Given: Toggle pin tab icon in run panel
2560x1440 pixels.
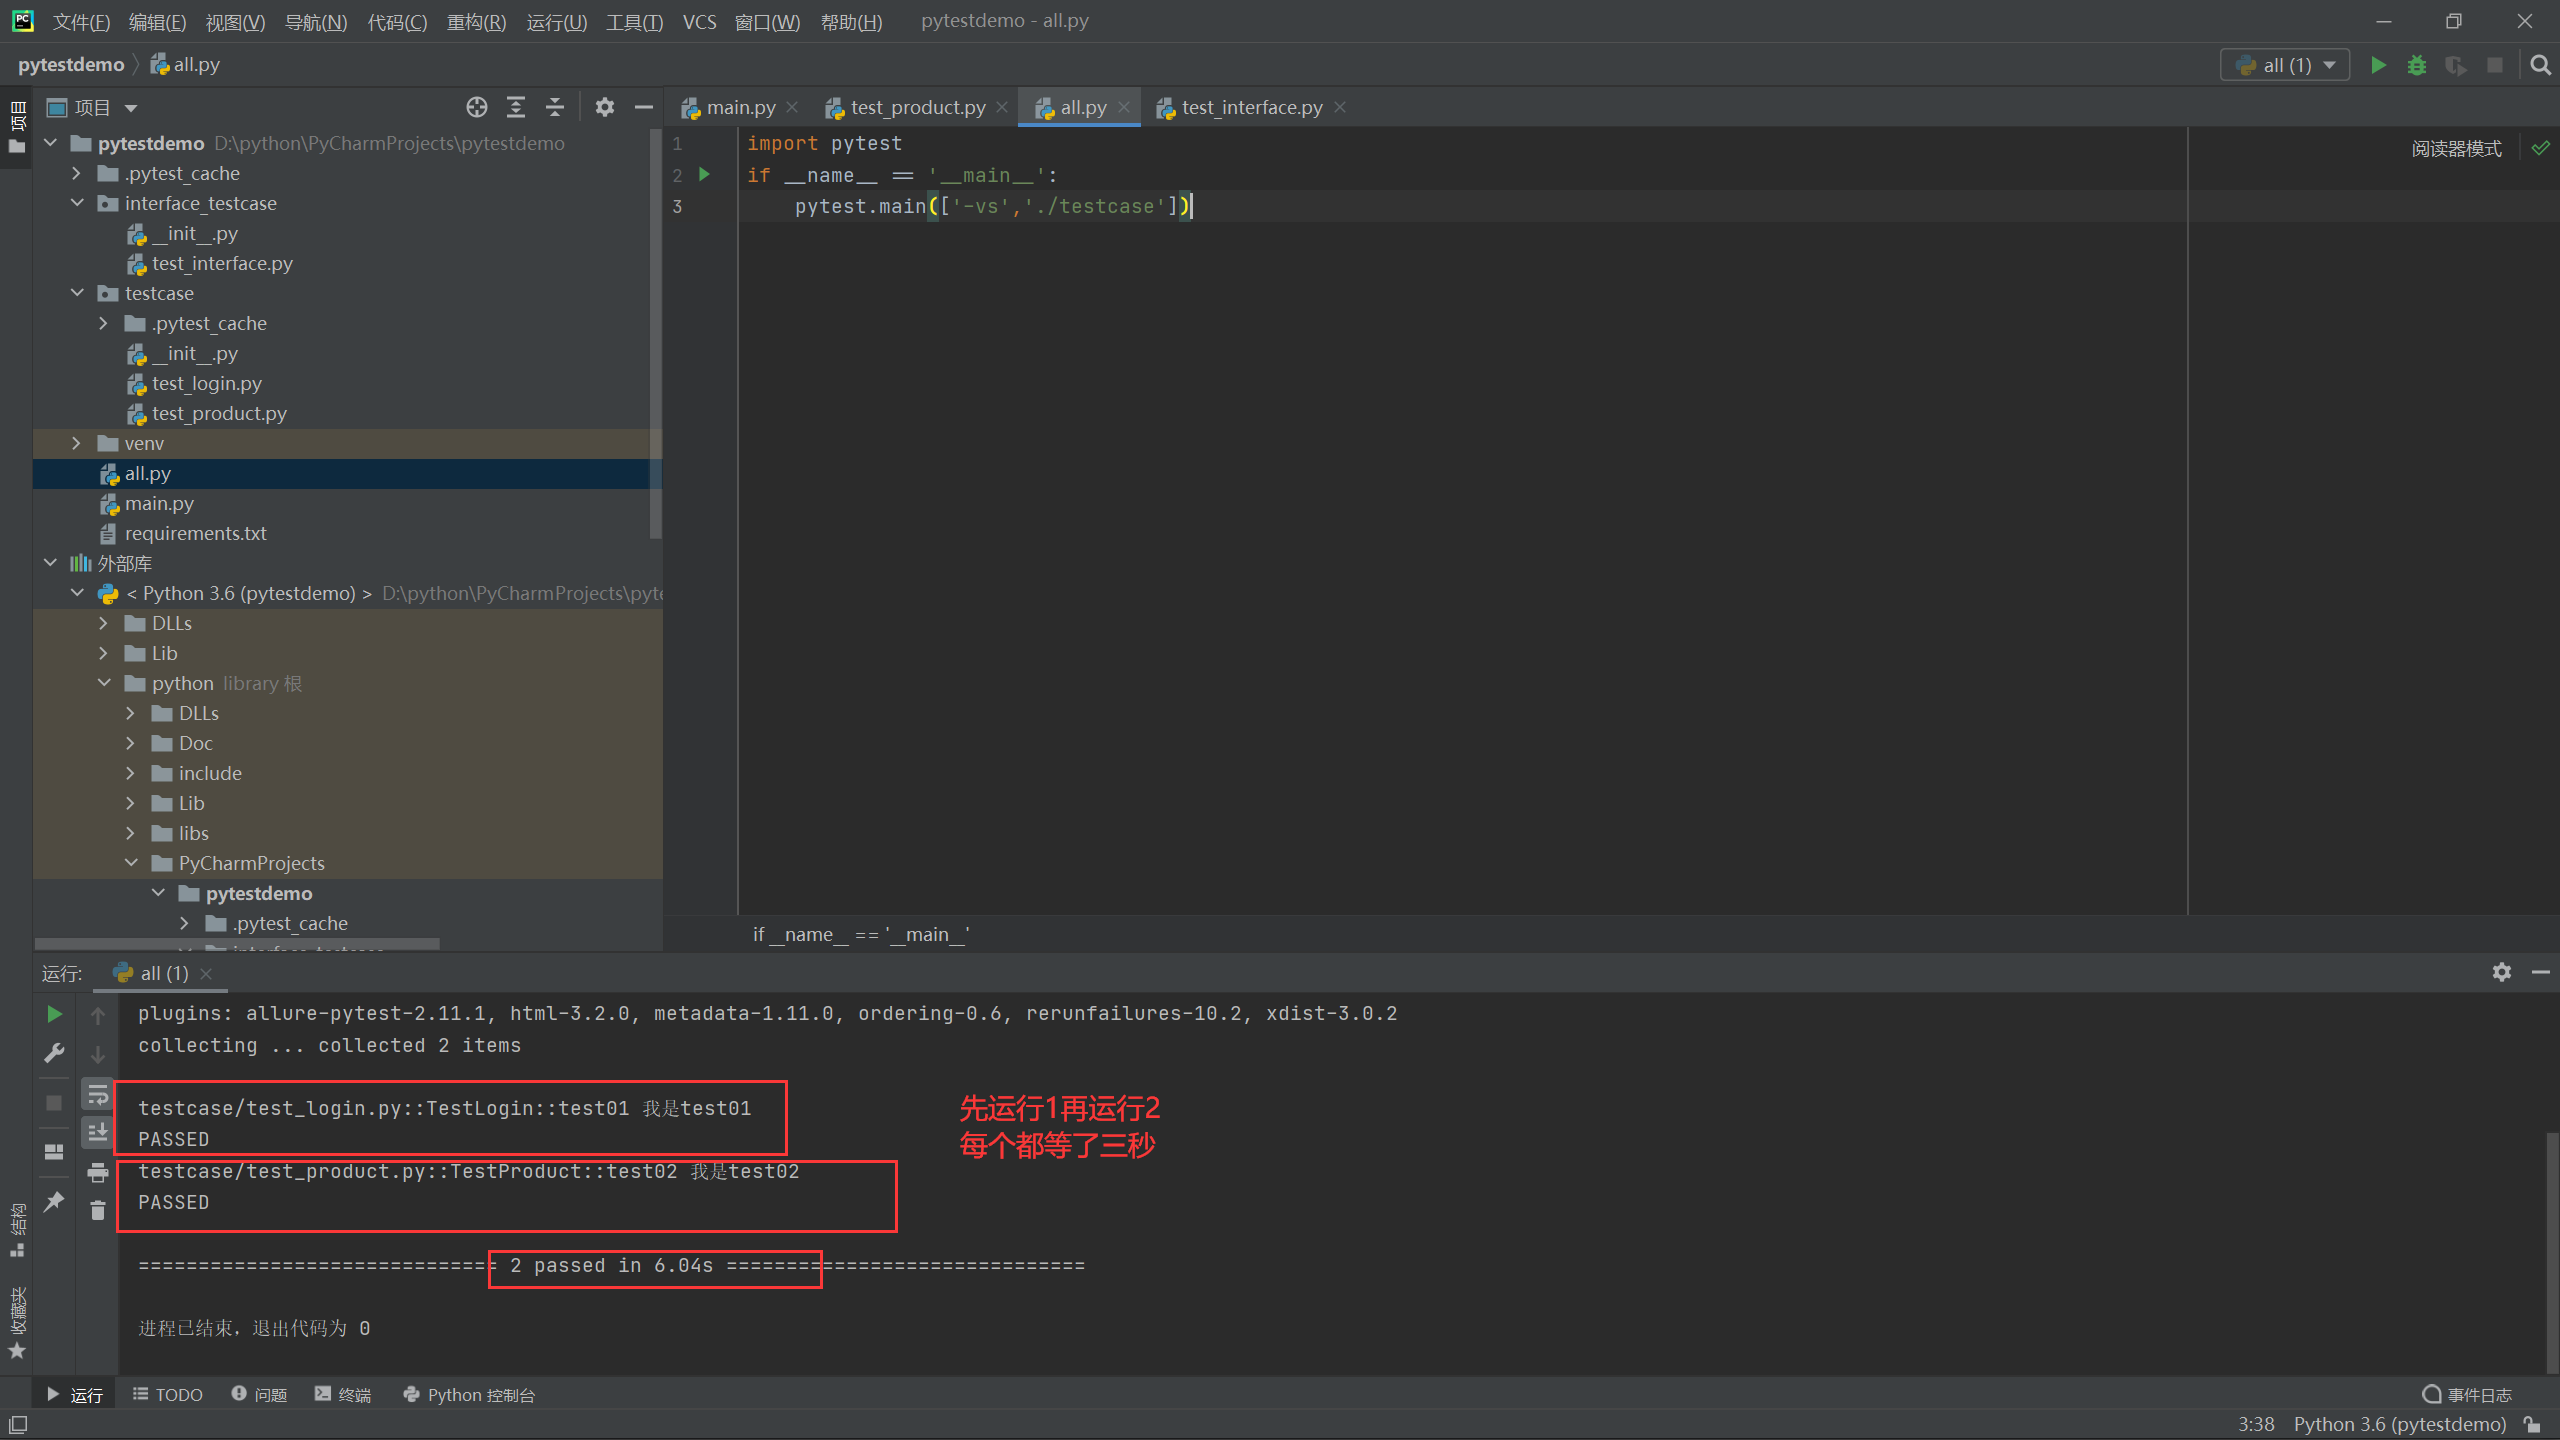Looking at the screenshot, I should click(55, 1201).
